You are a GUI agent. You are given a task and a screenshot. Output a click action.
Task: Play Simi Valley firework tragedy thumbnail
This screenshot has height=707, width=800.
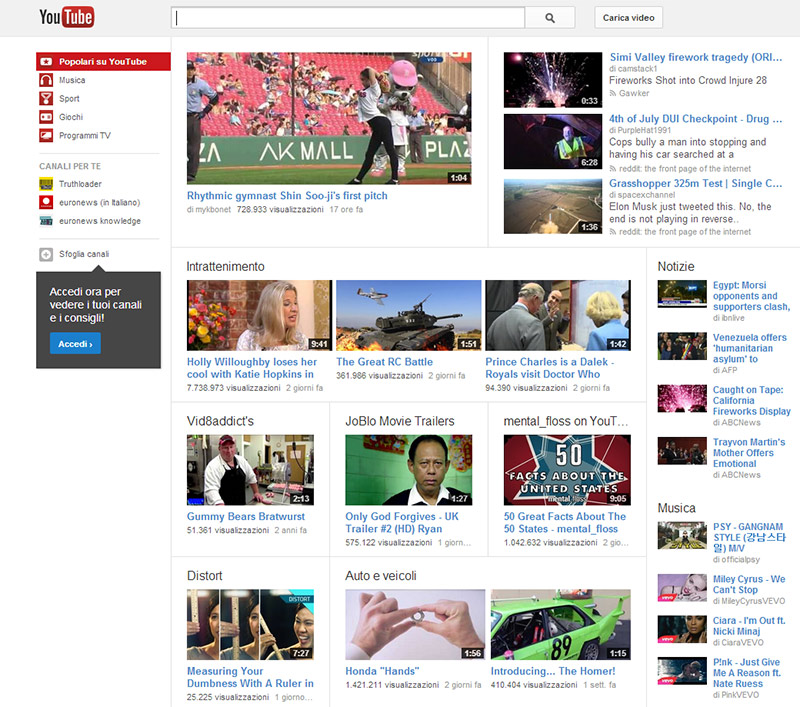point(553,80)
